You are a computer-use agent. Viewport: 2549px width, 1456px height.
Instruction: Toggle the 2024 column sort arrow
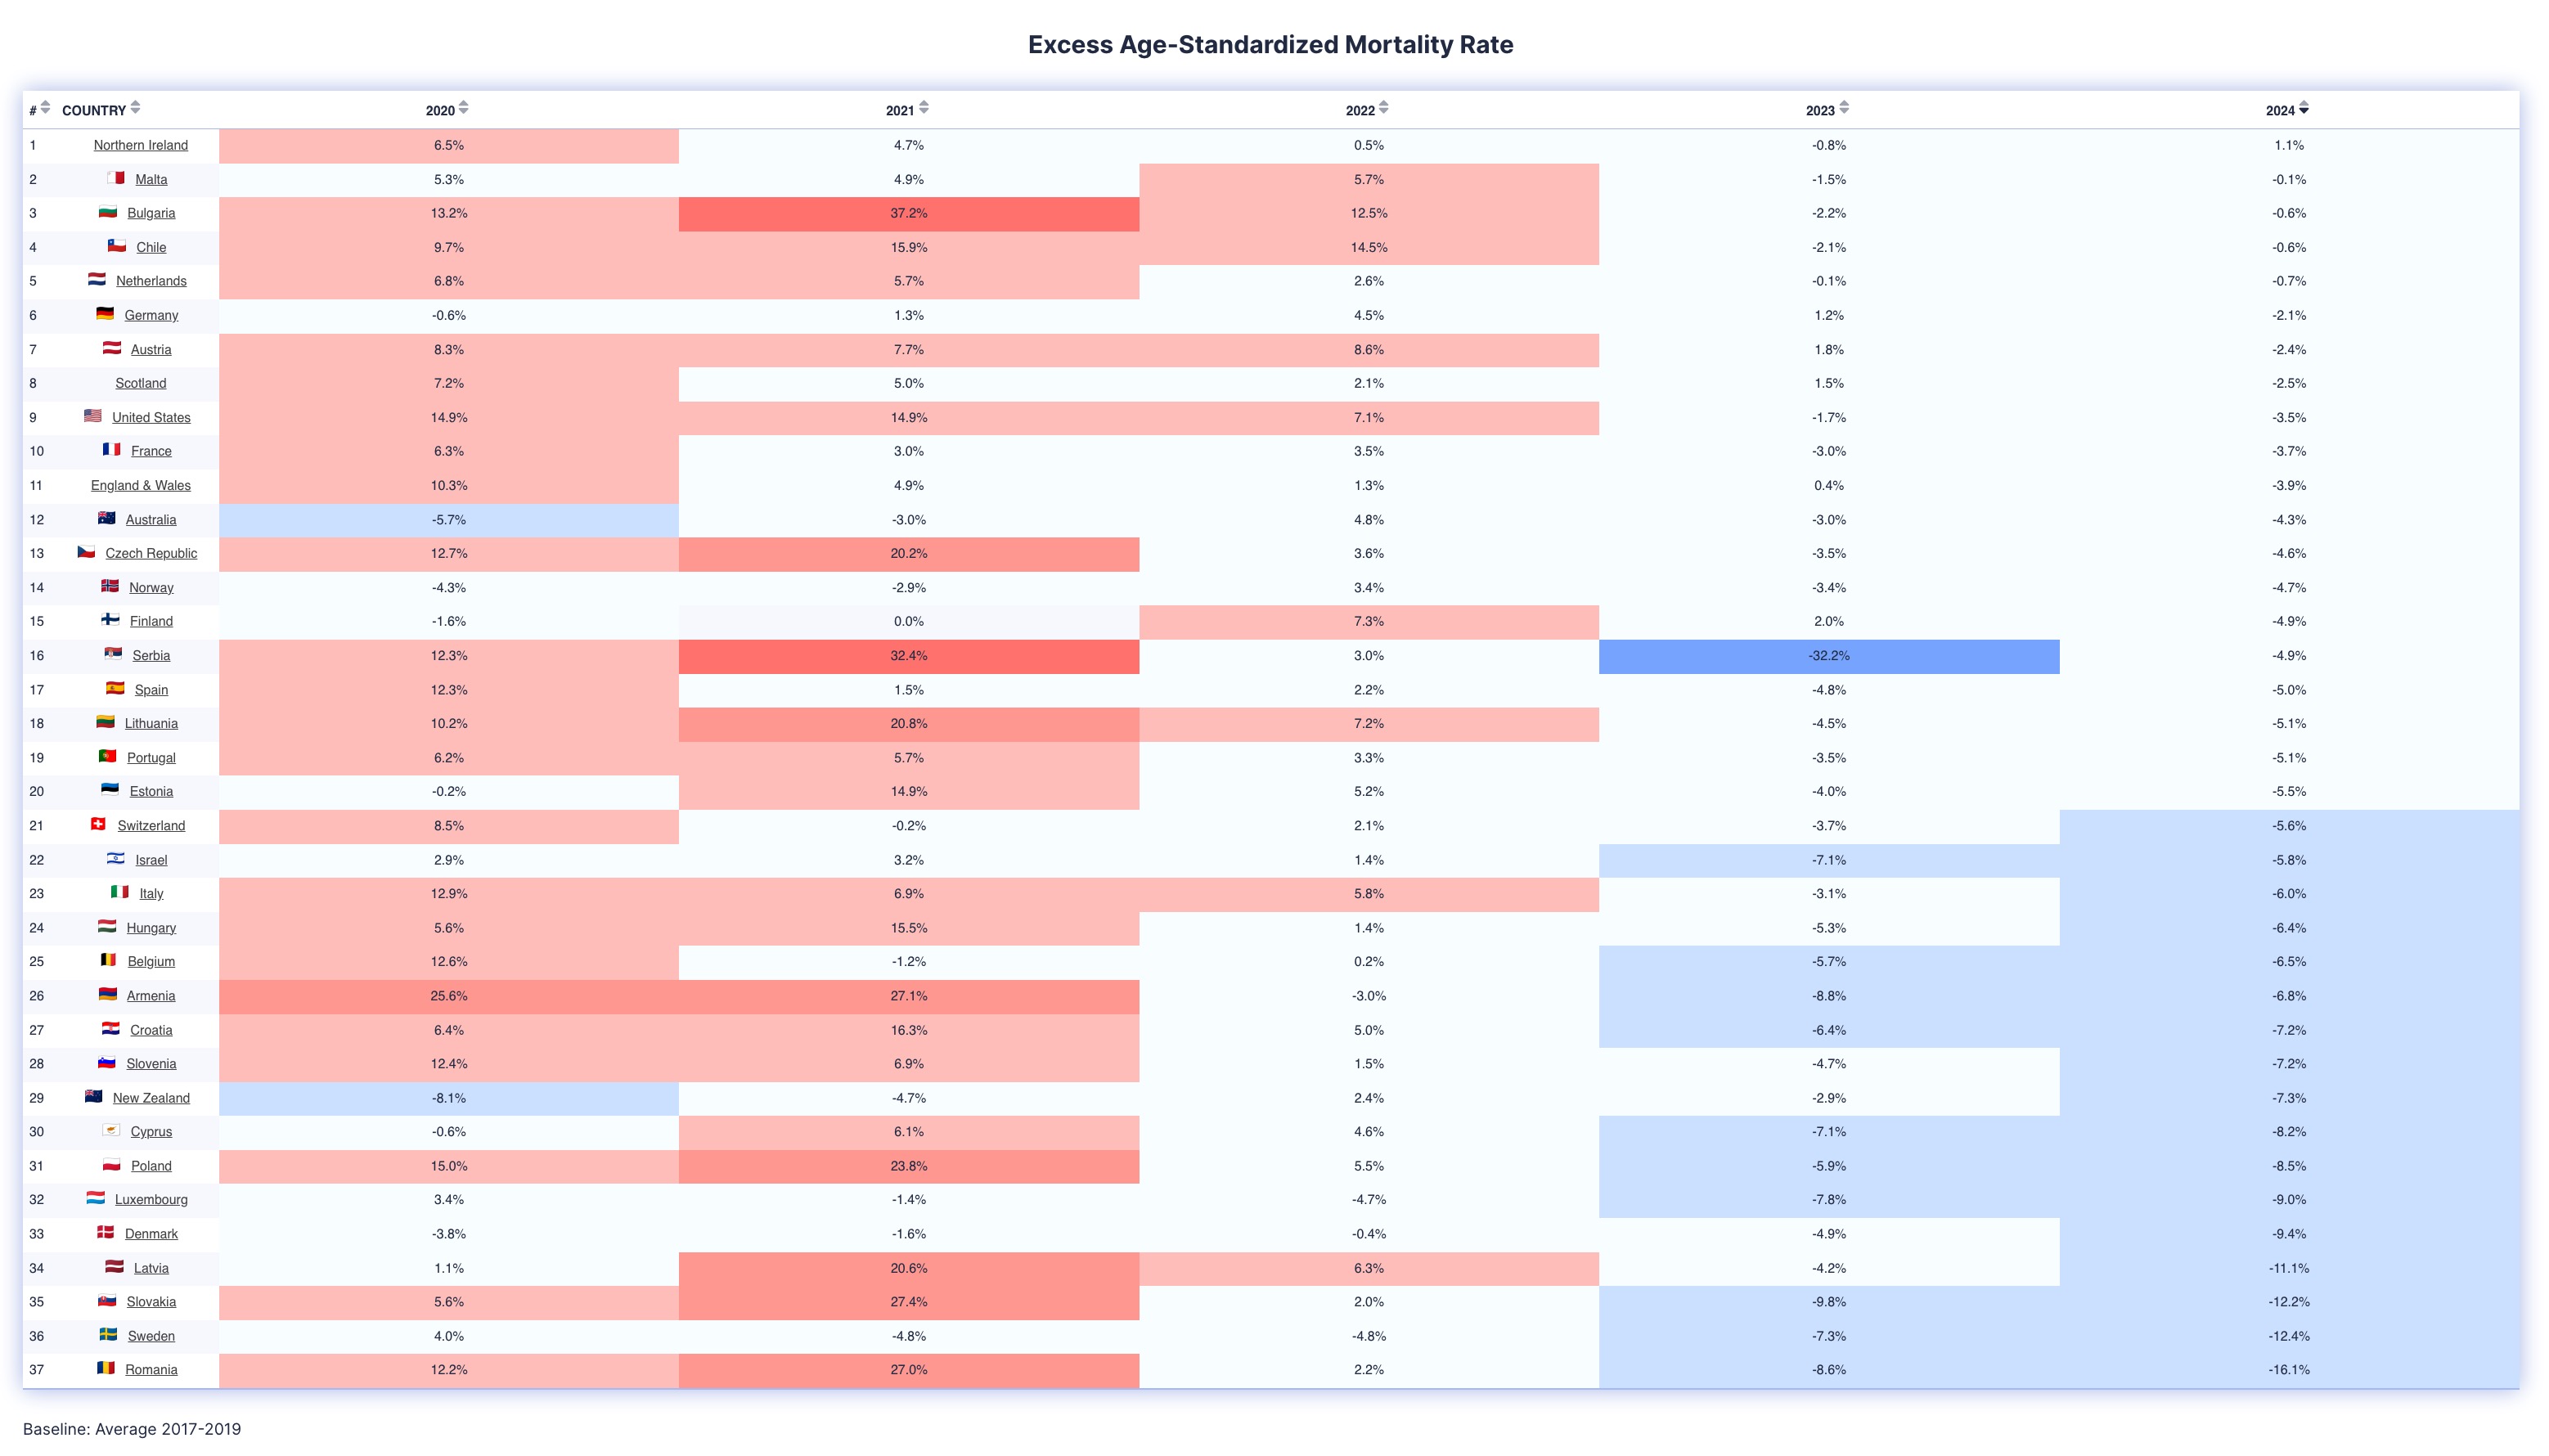pyautogui.click(x=2304, y=108)
